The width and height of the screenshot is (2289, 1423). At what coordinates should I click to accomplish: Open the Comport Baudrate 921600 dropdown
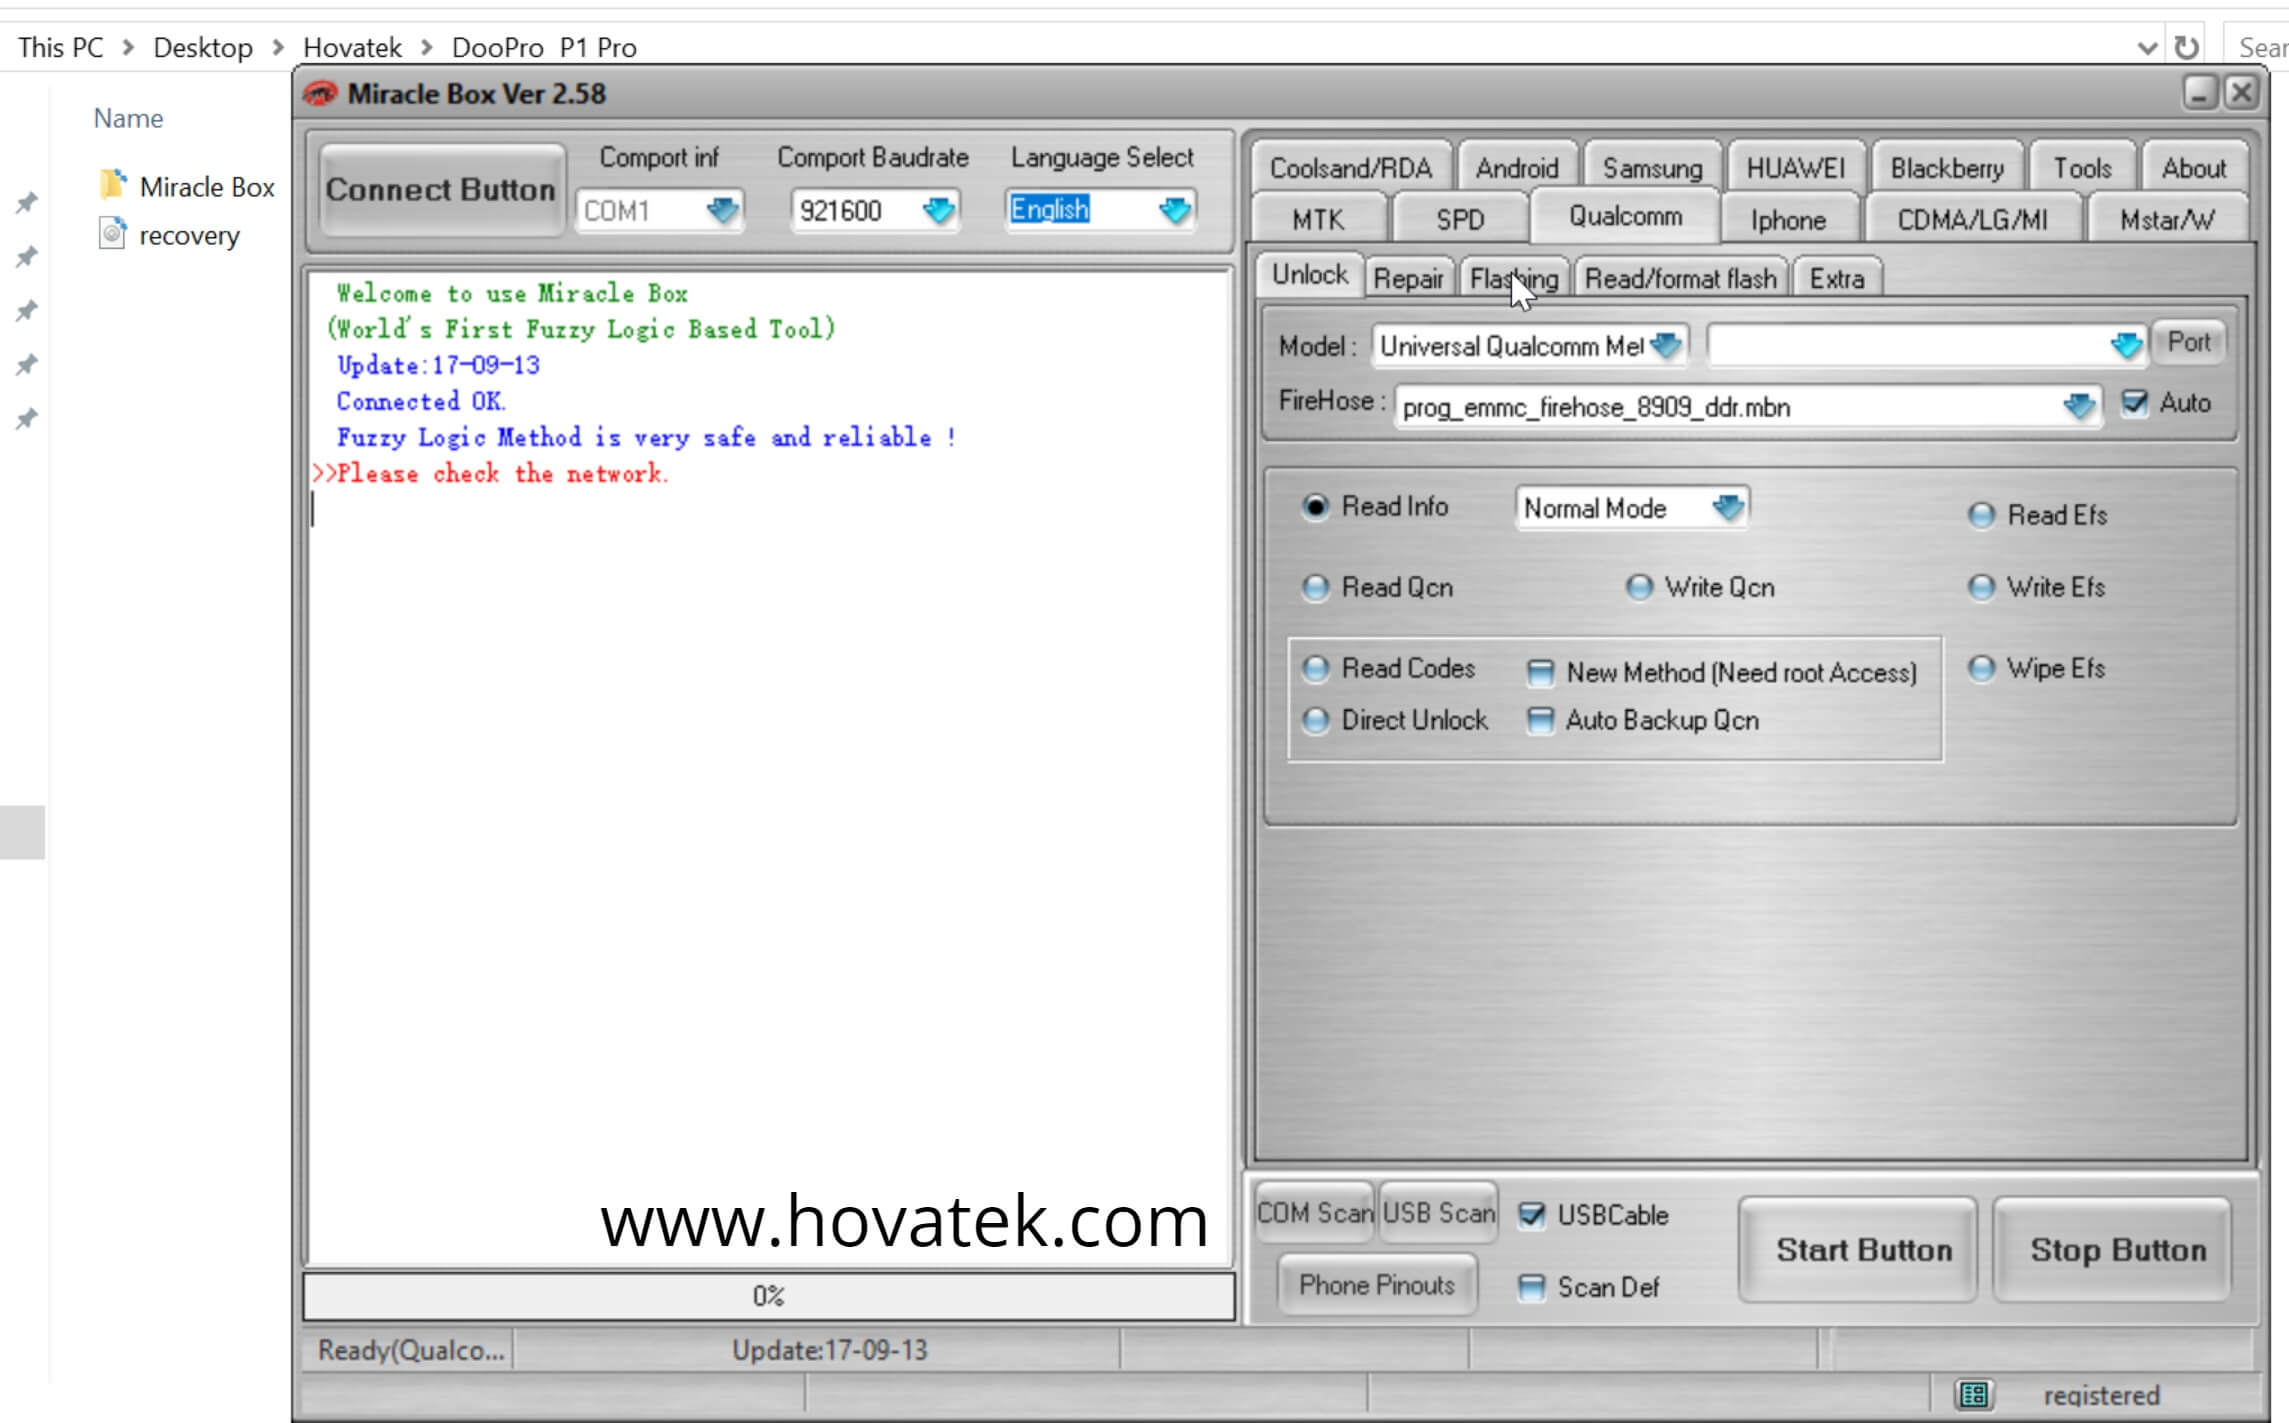click(x=938, y=210)
